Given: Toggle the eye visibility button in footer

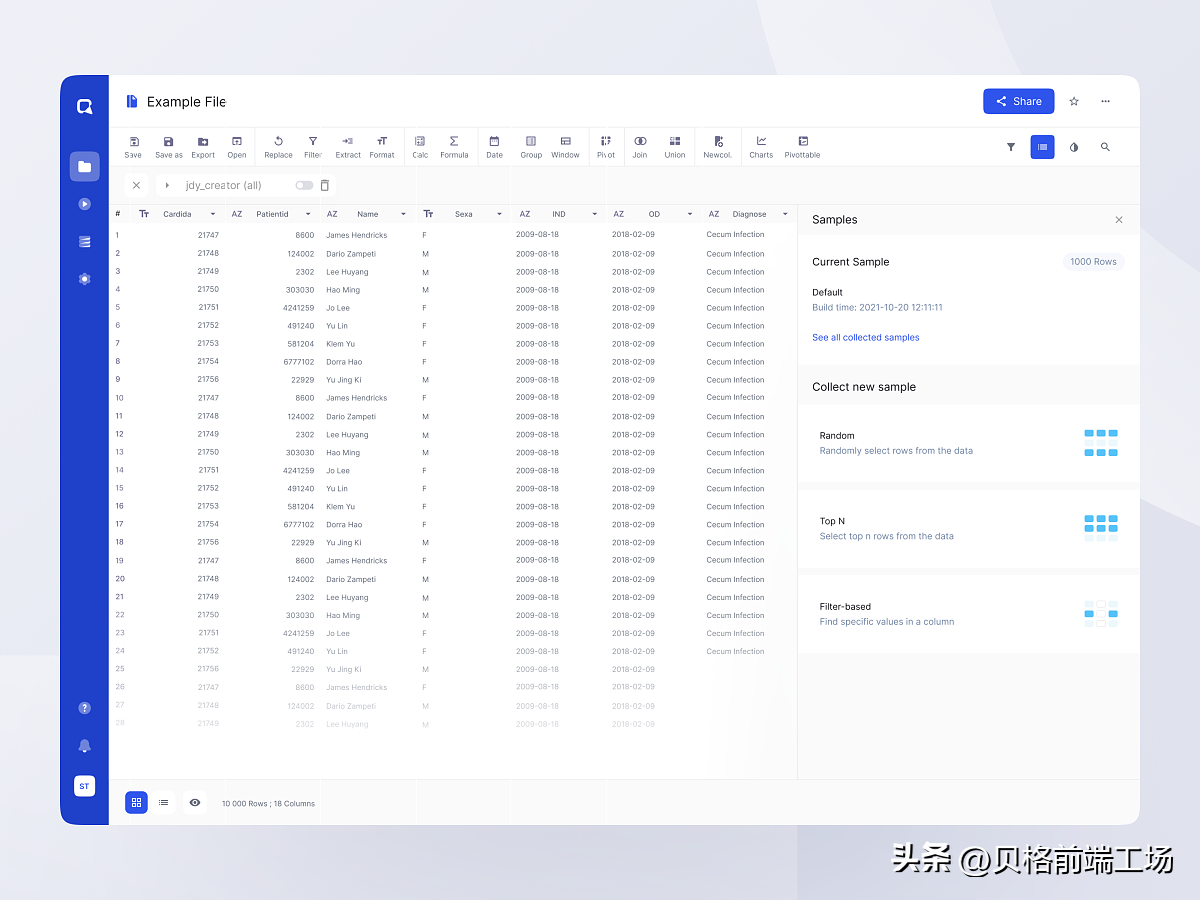Looking at the screenshot, I should [195, 802].
